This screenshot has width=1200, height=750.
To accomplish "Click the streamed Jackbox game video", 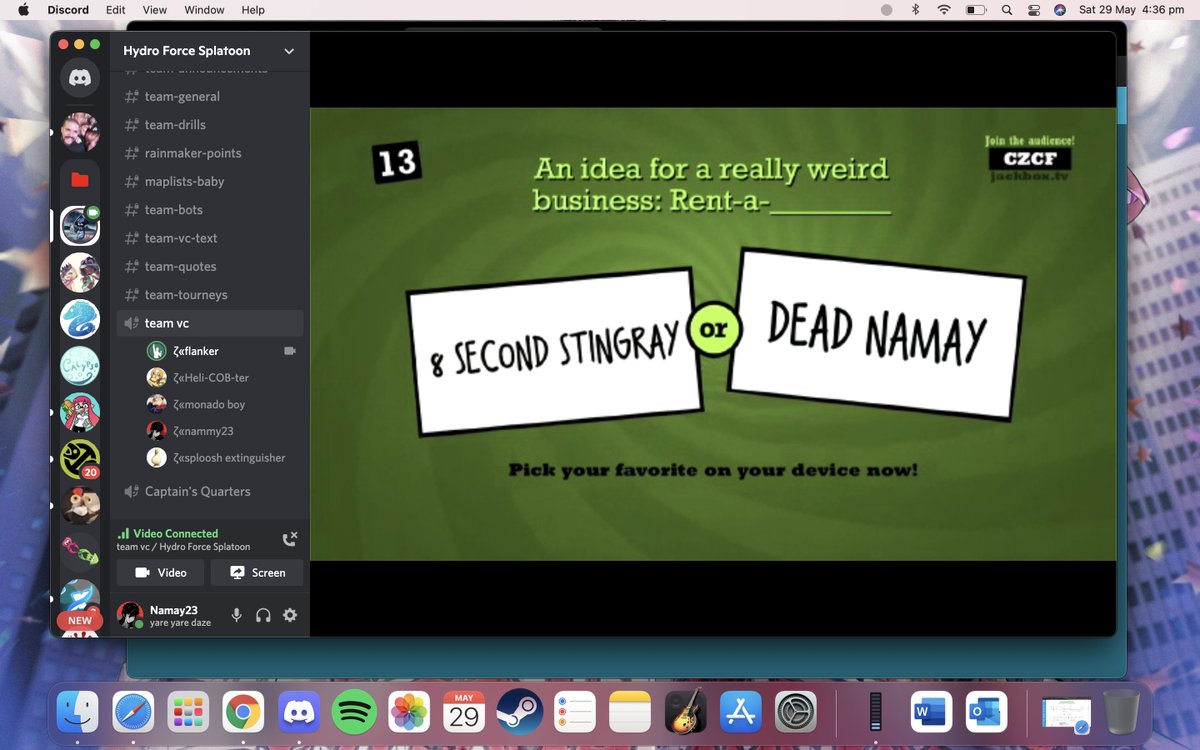I will 712,334.
